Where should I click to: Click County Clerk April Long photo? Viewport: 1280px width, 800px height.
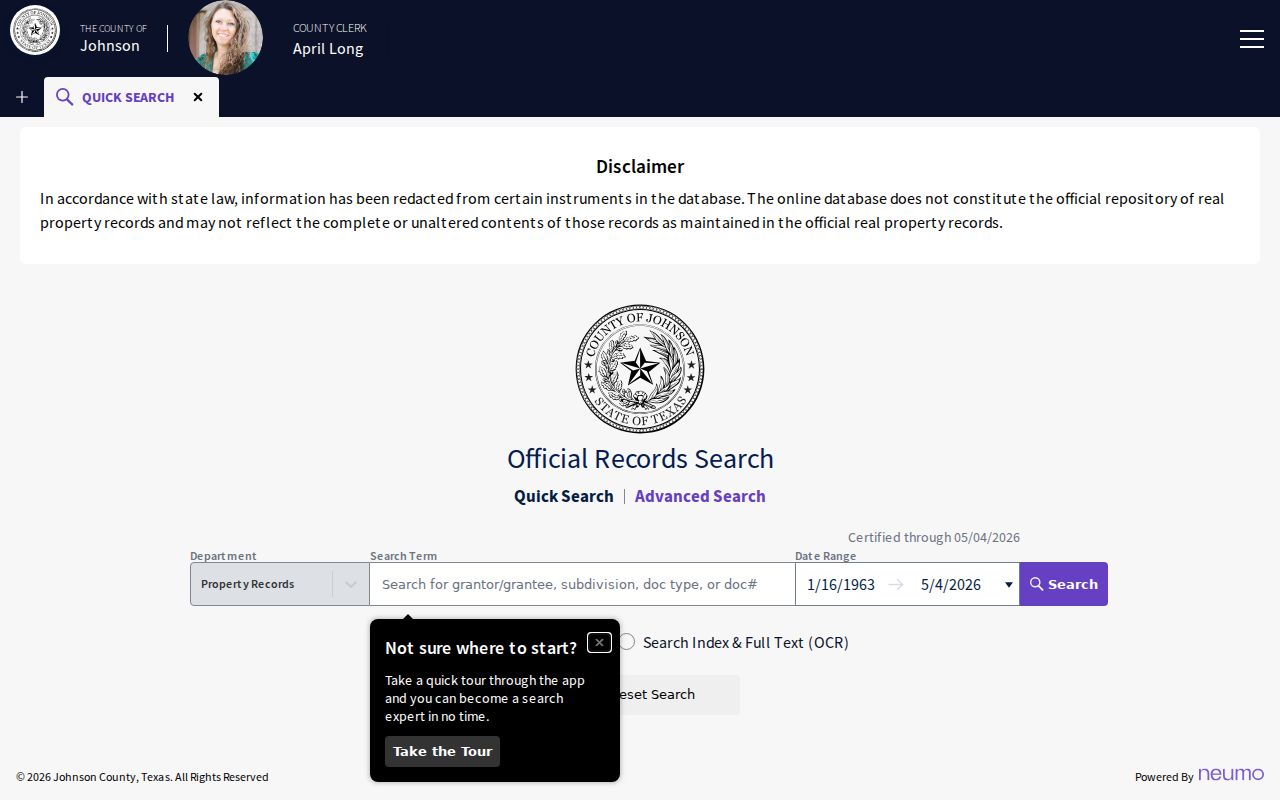[225, 38]
